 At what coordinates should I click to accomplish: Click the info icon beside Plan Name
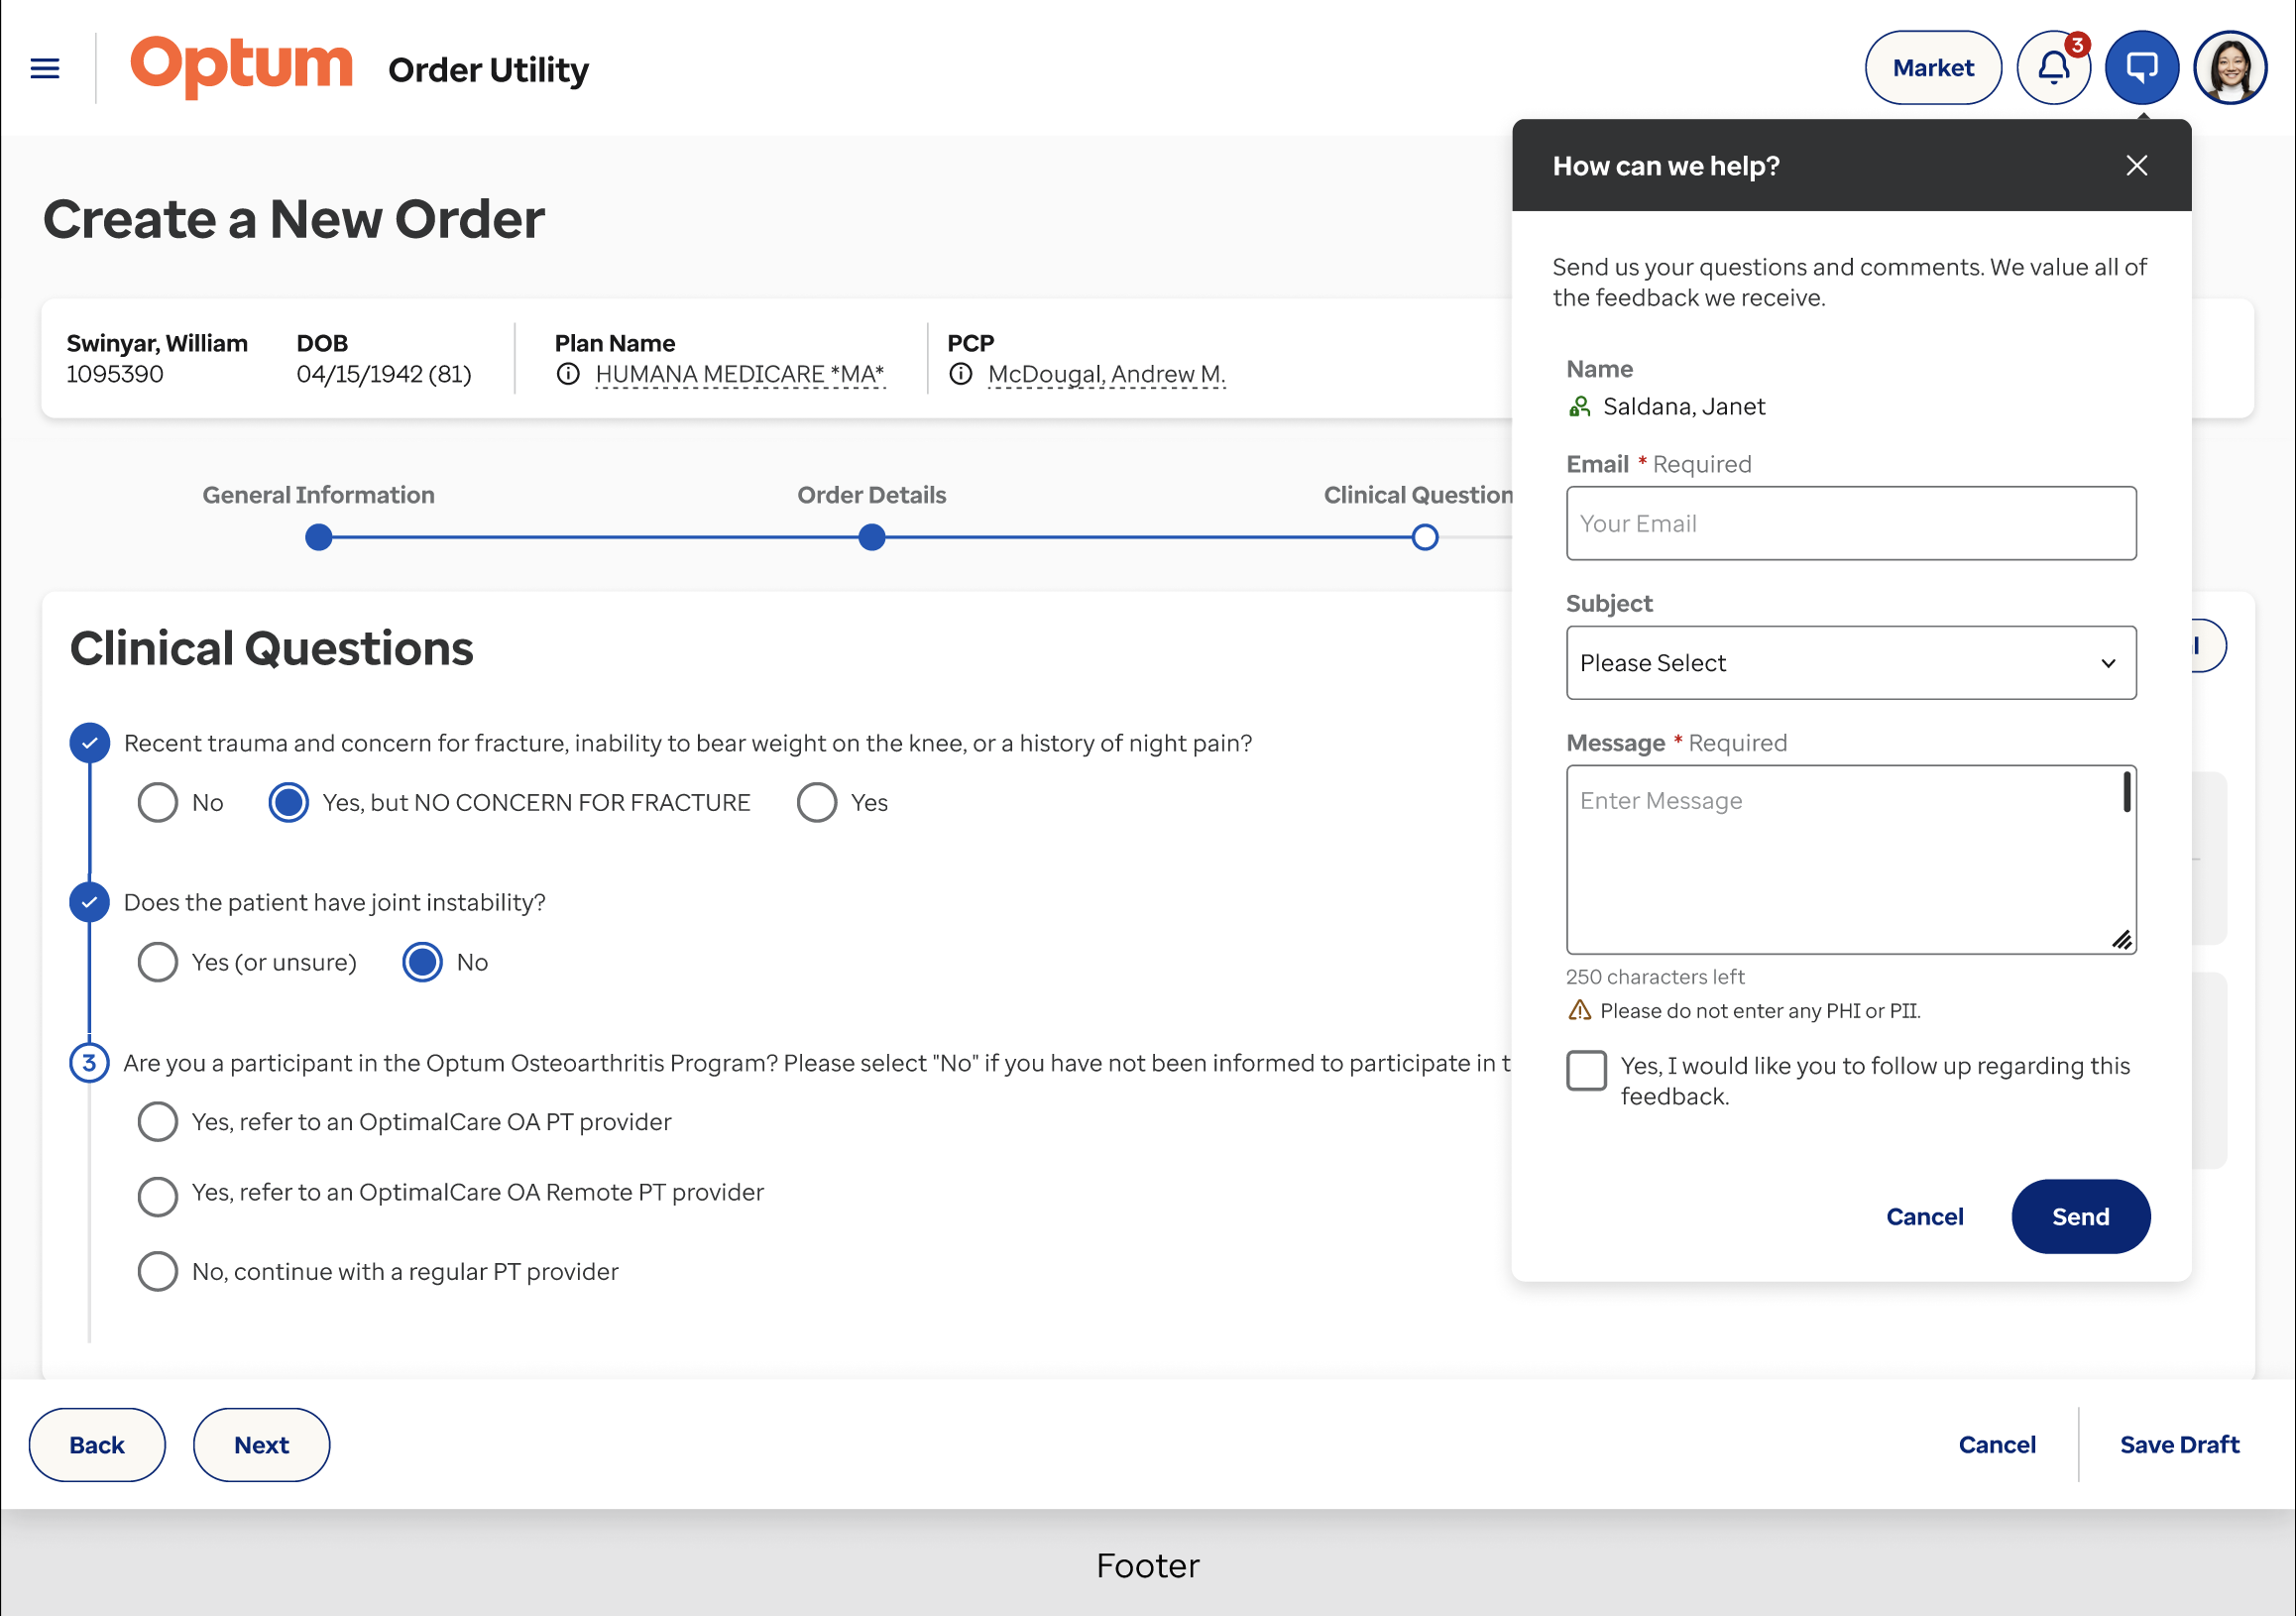(568, 374)
